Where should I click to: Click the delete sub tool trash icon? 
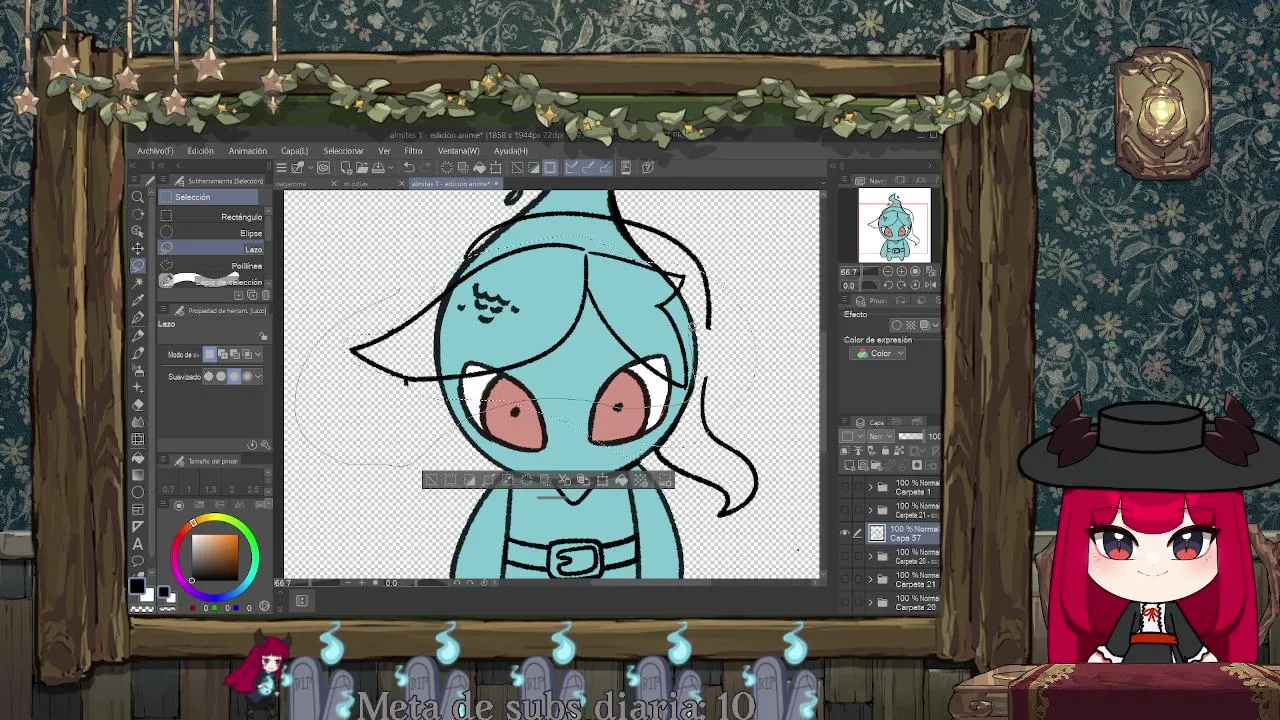(x=265, y=295)
